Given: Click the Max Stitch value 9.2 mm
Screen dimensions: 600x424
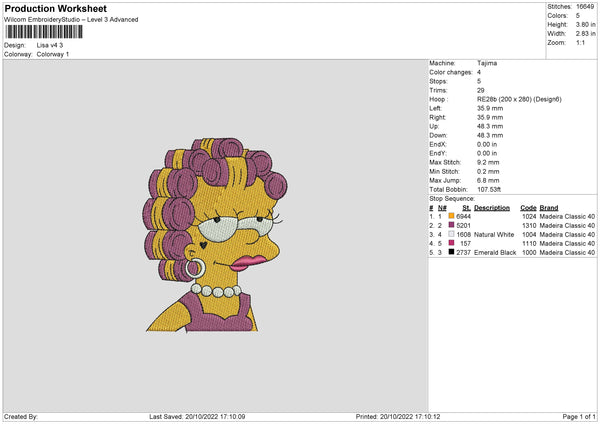Looking at the screenshot, I should click(488, 162).
